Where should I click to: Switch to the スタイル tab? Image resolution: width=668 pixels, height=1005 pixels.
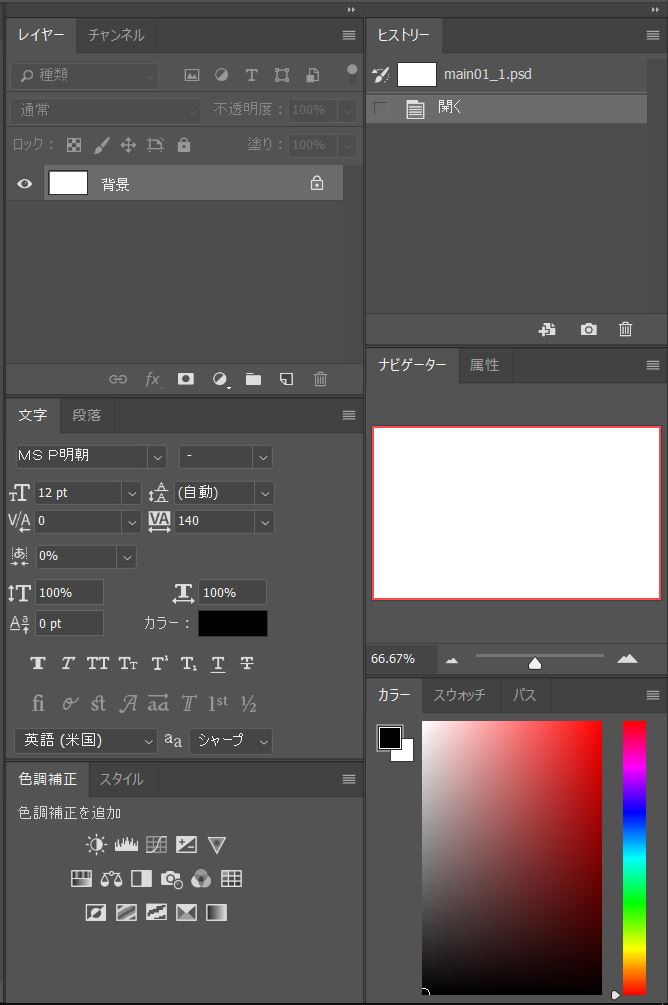coord(121,779)
